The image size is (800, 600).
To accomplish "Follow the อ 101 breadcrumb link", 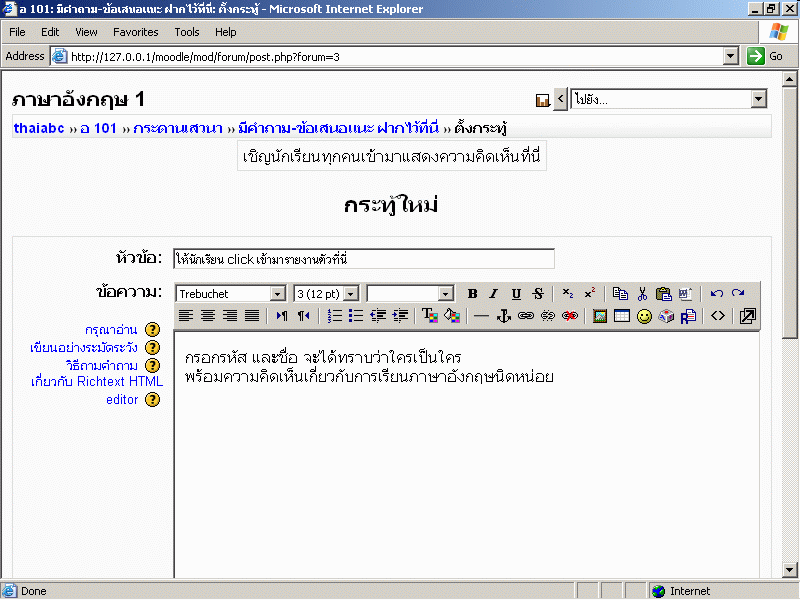I will click(98, 128).
